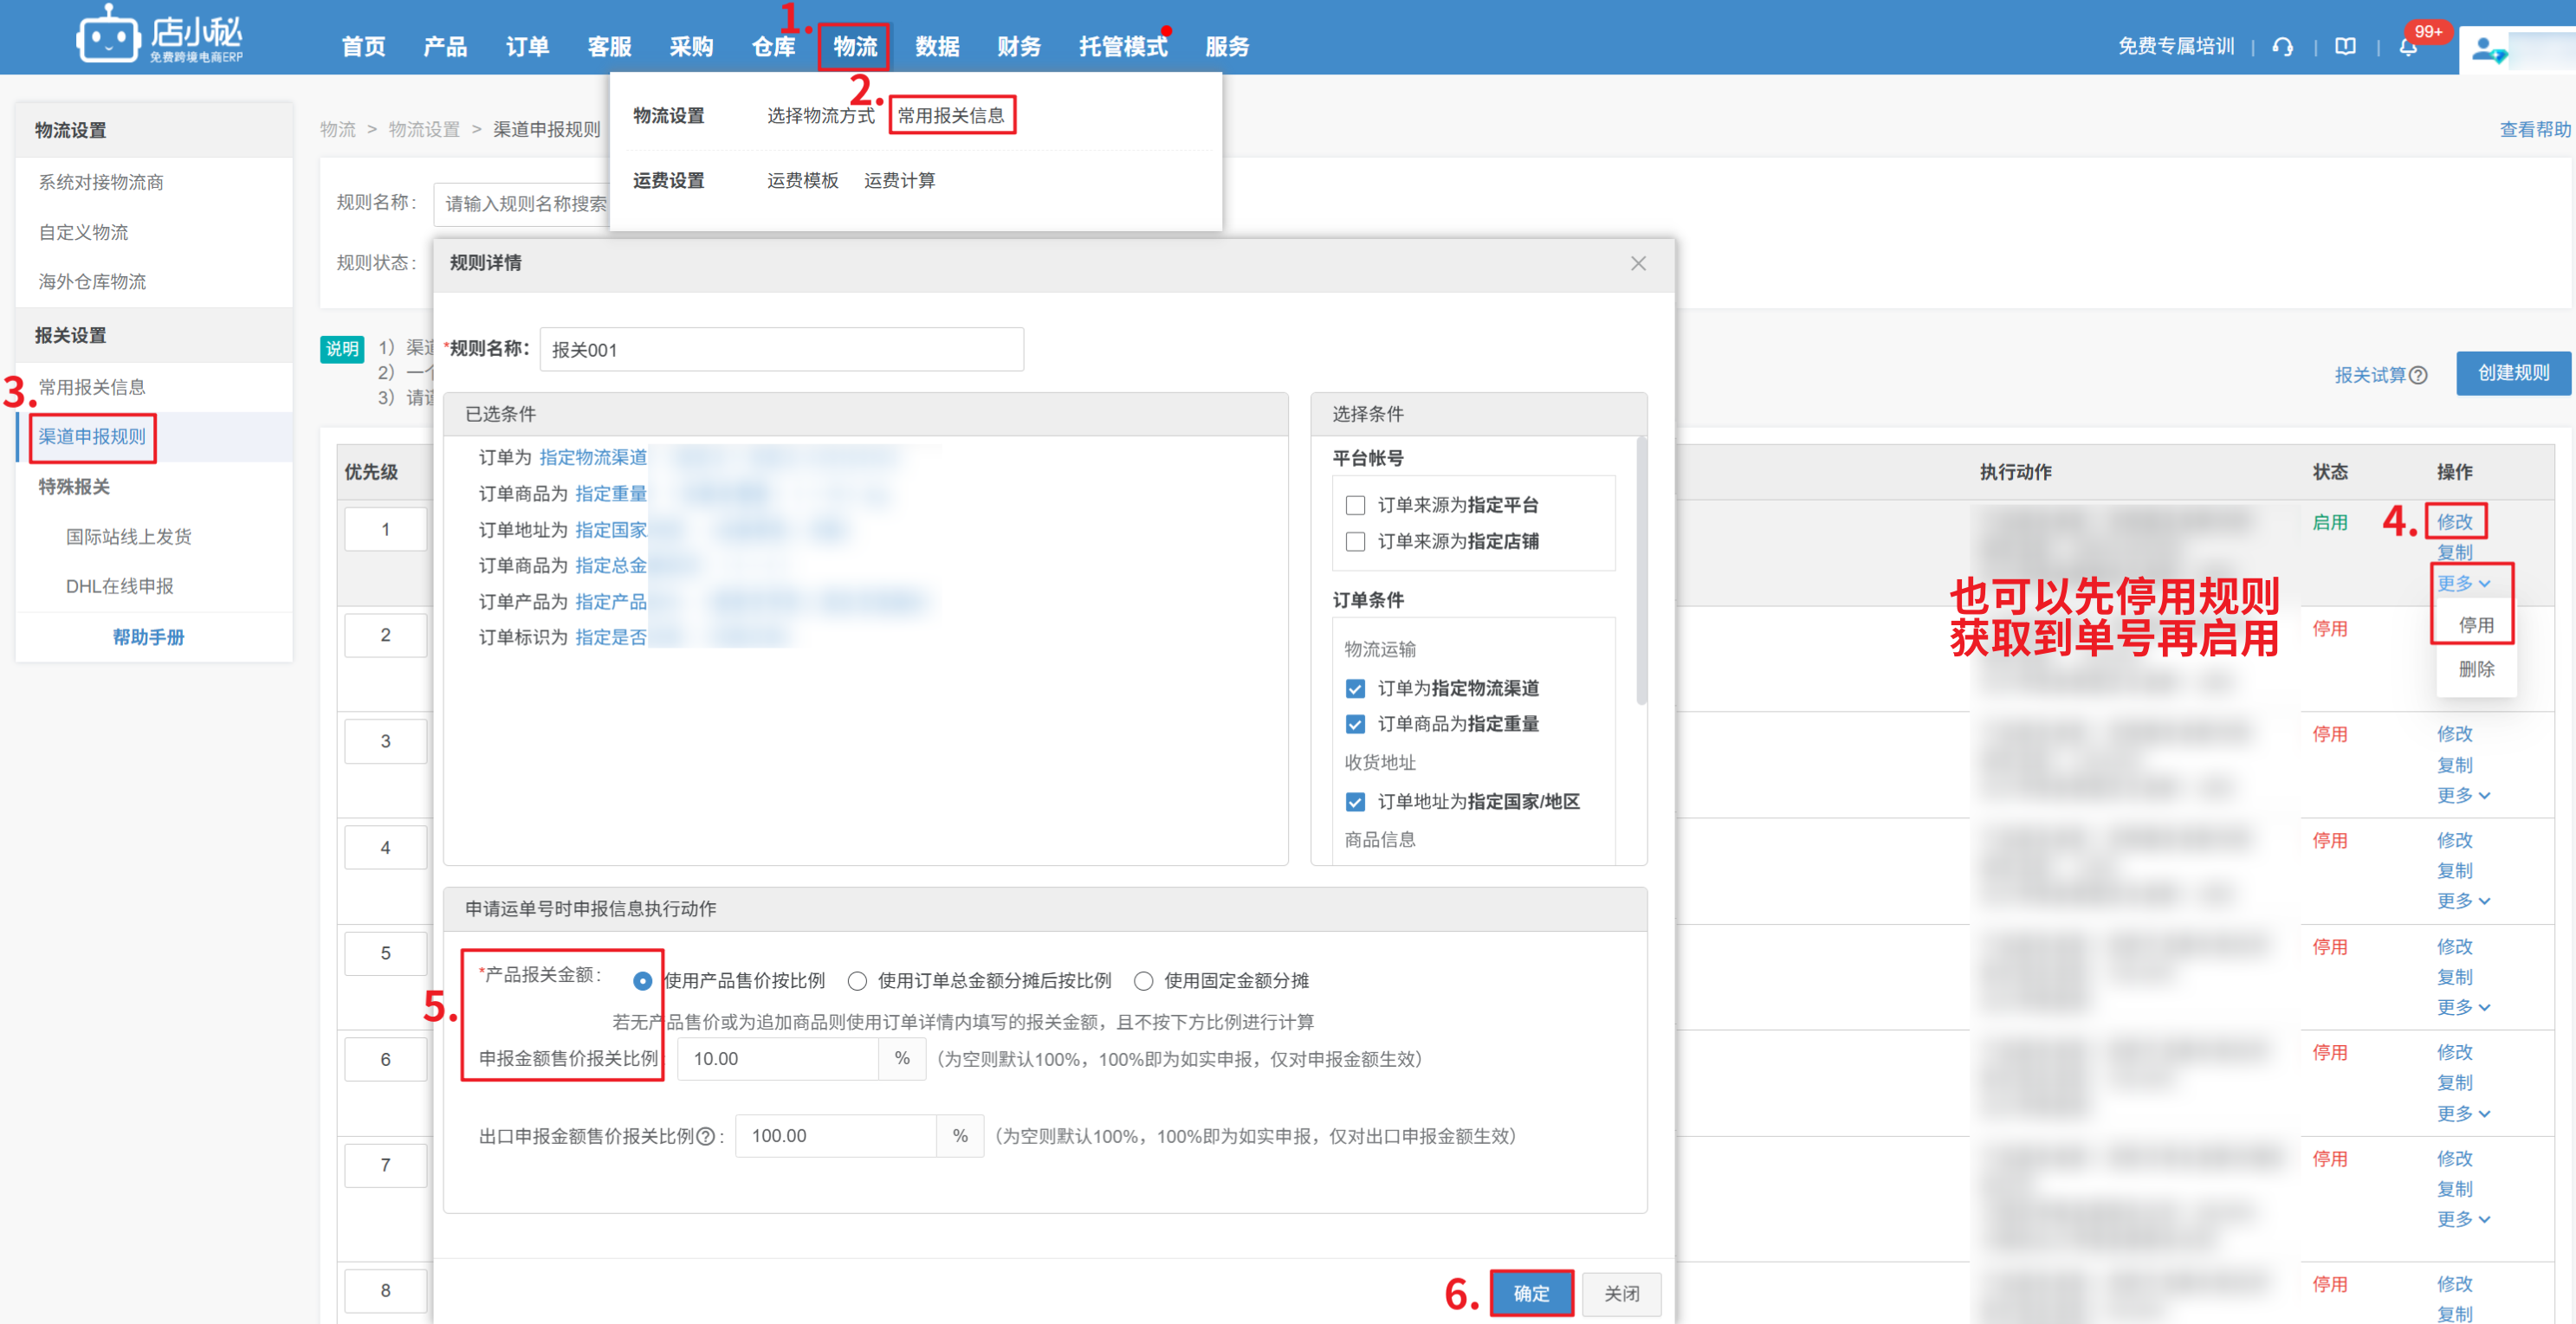Check 订单来源为指定平台 checkbox
Viewport: 2576px width, 1324px height.
point(1355,505)
